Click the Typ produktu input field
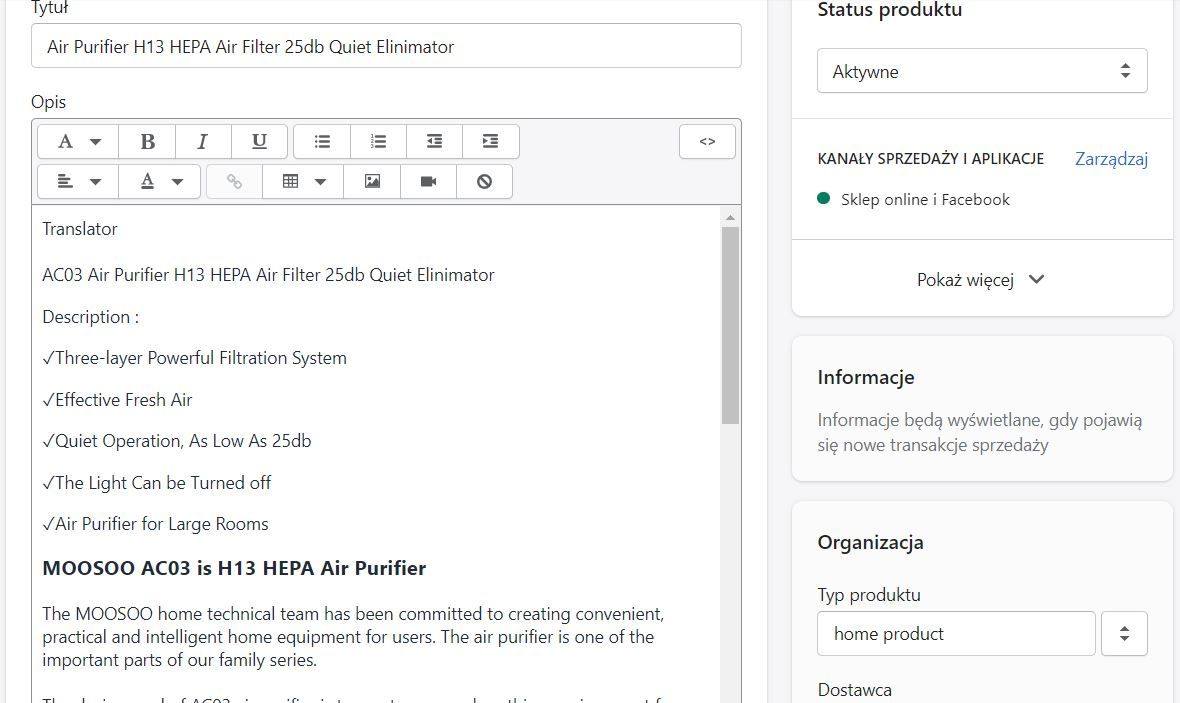Viewport: 1180px width, 703px height. click(956, 634)
